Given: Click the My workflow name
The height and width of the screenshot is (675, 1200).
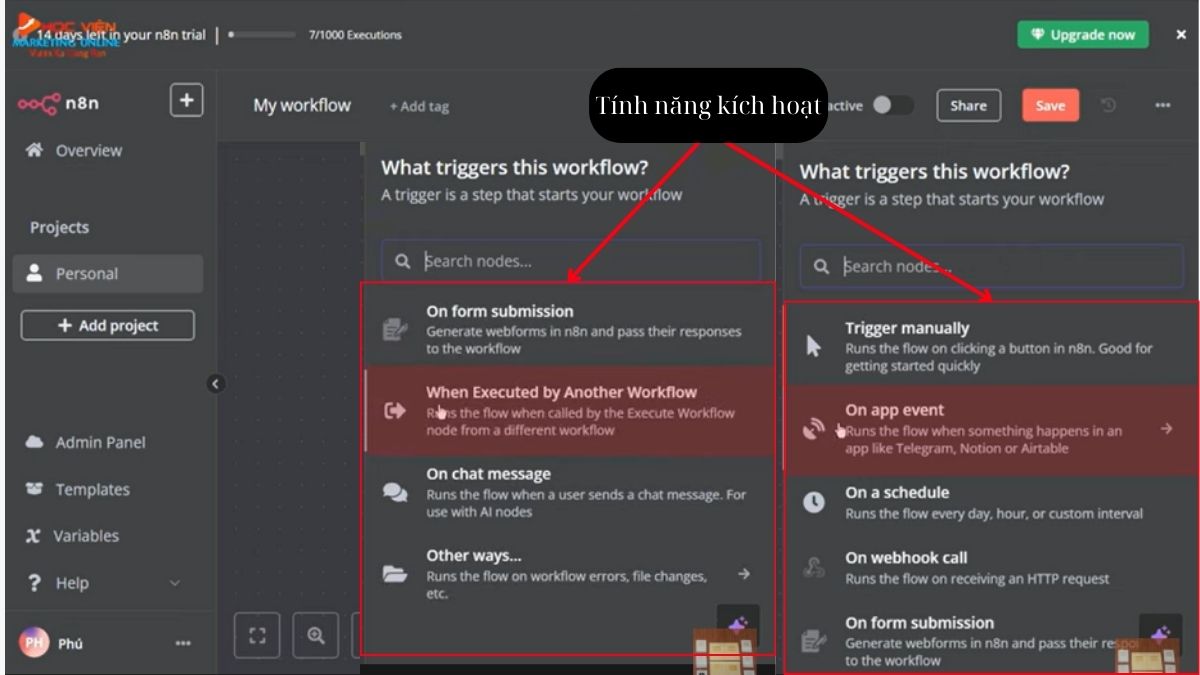Looking at the screenshot, I should point(302,105).
